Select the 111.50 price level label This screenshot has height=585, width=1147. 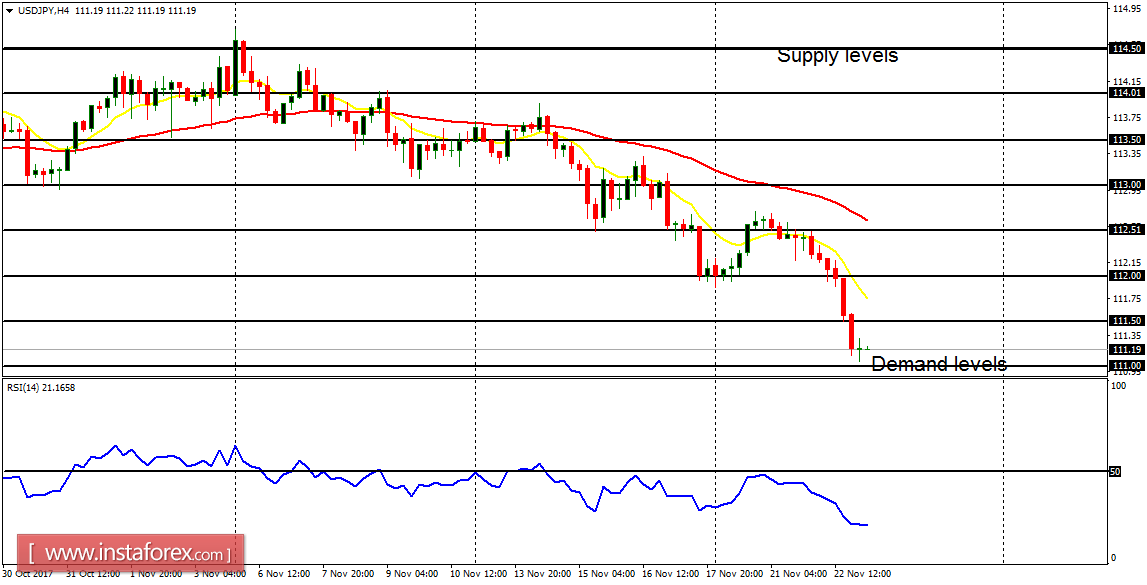[x=1126, y=321]
